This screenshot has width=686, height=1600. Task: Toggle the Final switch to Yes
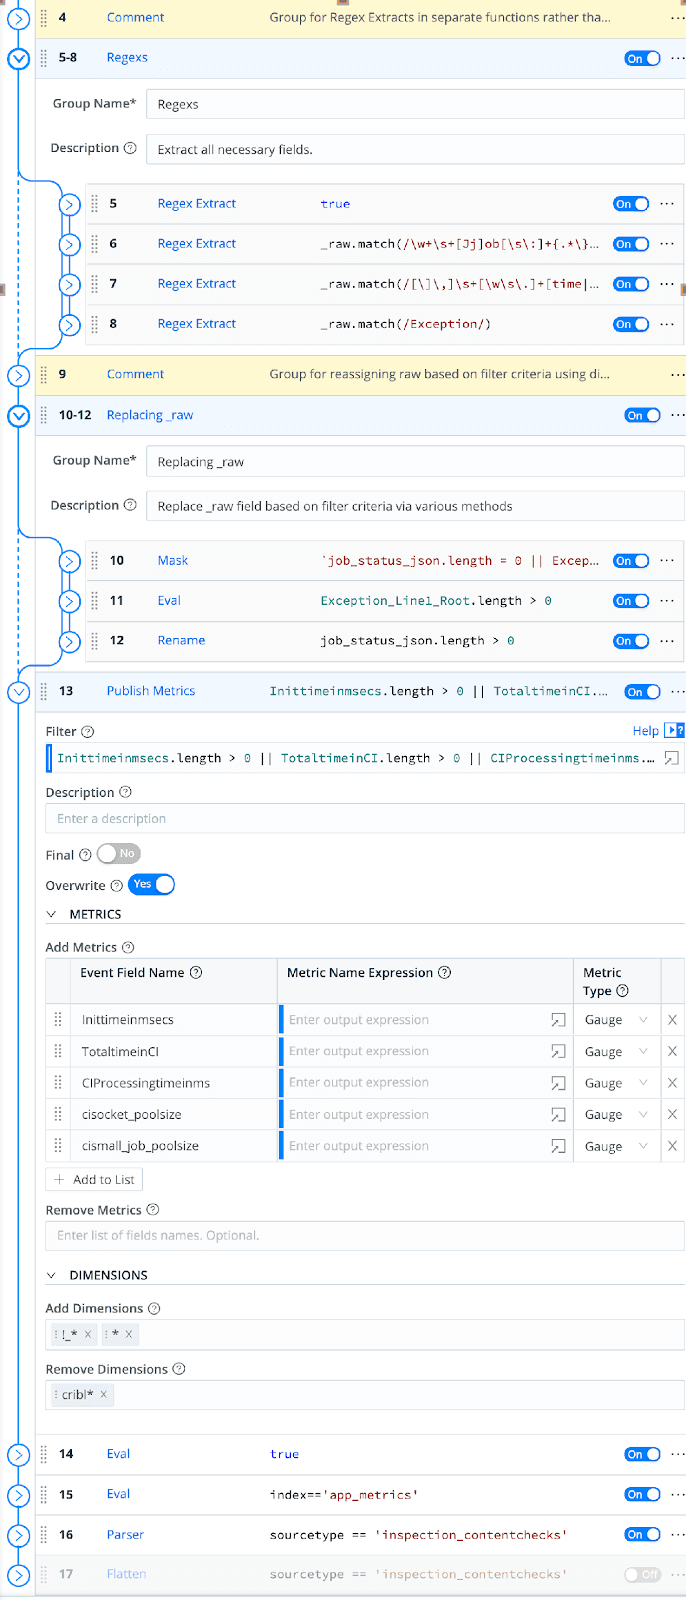tap(119, 854)
